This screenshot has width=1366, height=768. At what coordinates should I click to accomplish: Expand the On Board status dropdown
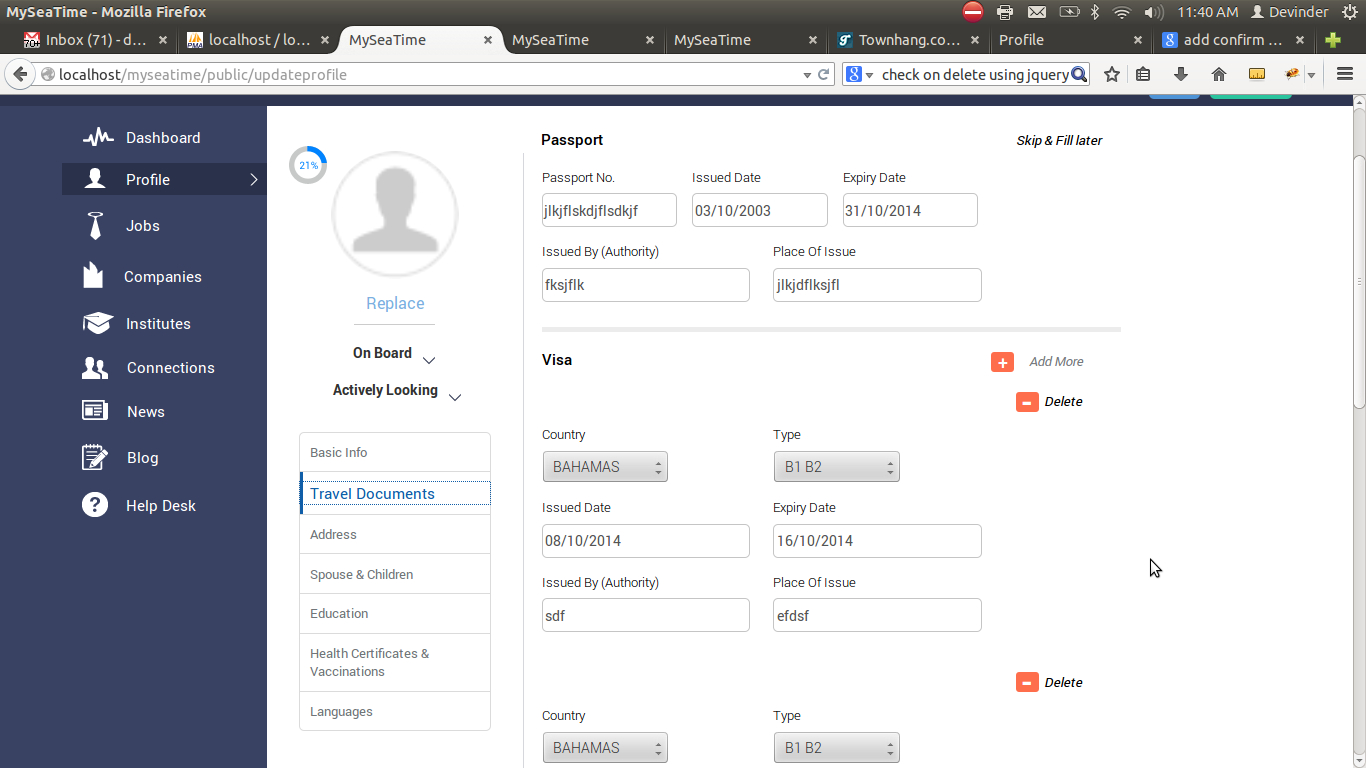point(429,360)
